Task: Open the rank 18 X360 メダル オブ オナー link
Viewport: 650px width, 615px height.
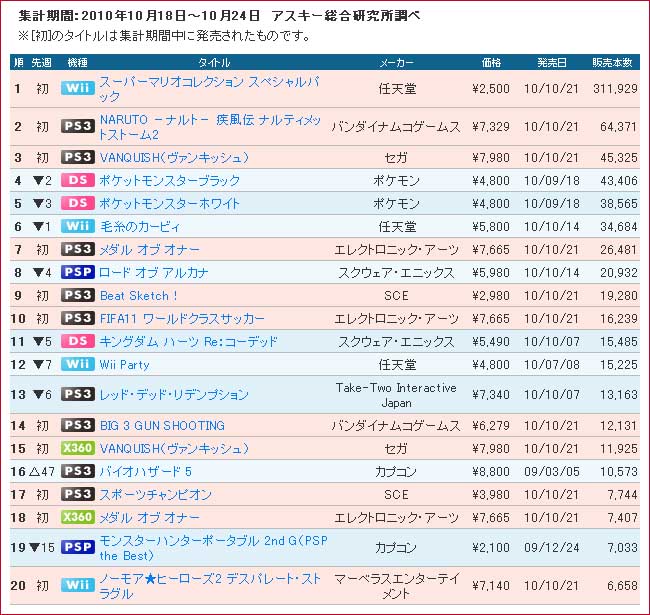Action: point(150,518)
